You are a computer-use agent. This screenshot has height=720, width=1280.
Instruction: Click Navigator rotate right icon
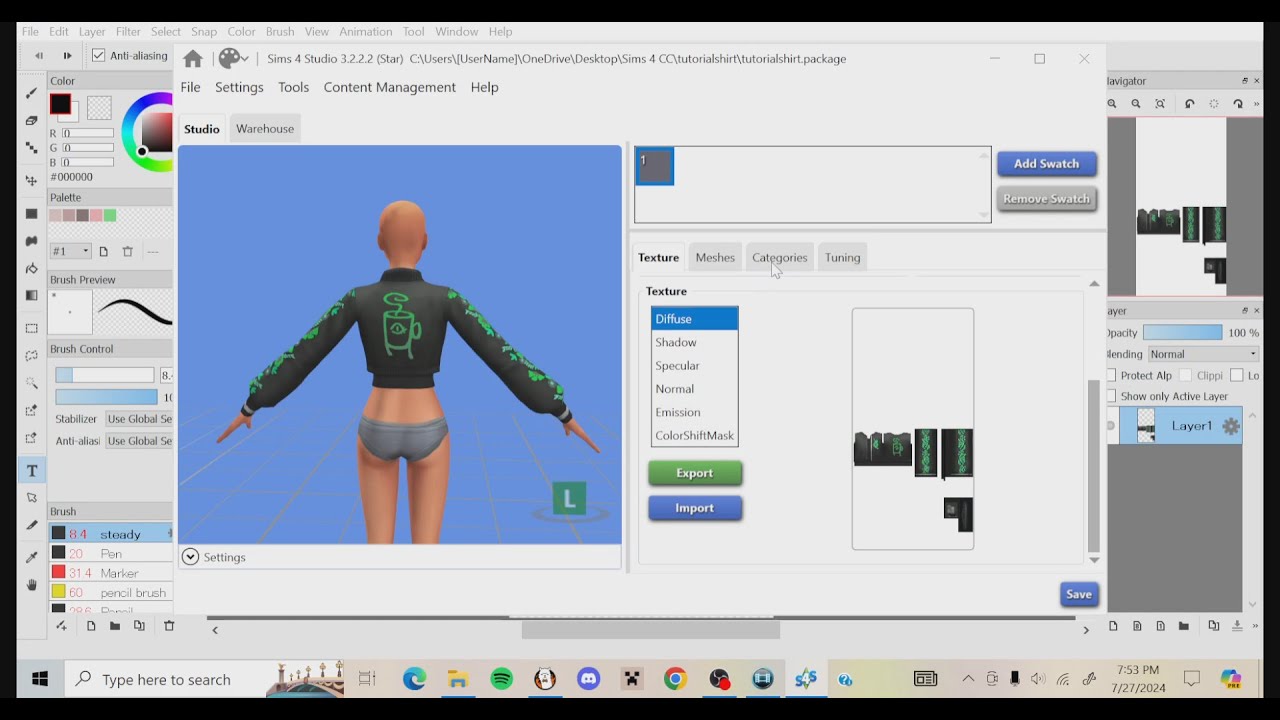[x=1238, y=104]
